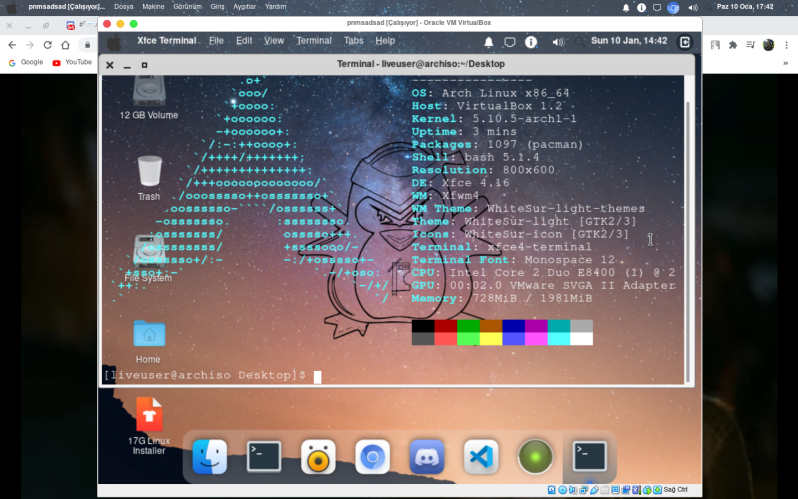The height and width of the screenshot is (499, 798).
Task: Expand Chrome bookmarks overflow chevron
Action: pyautogui.click(x=785, y=63)
